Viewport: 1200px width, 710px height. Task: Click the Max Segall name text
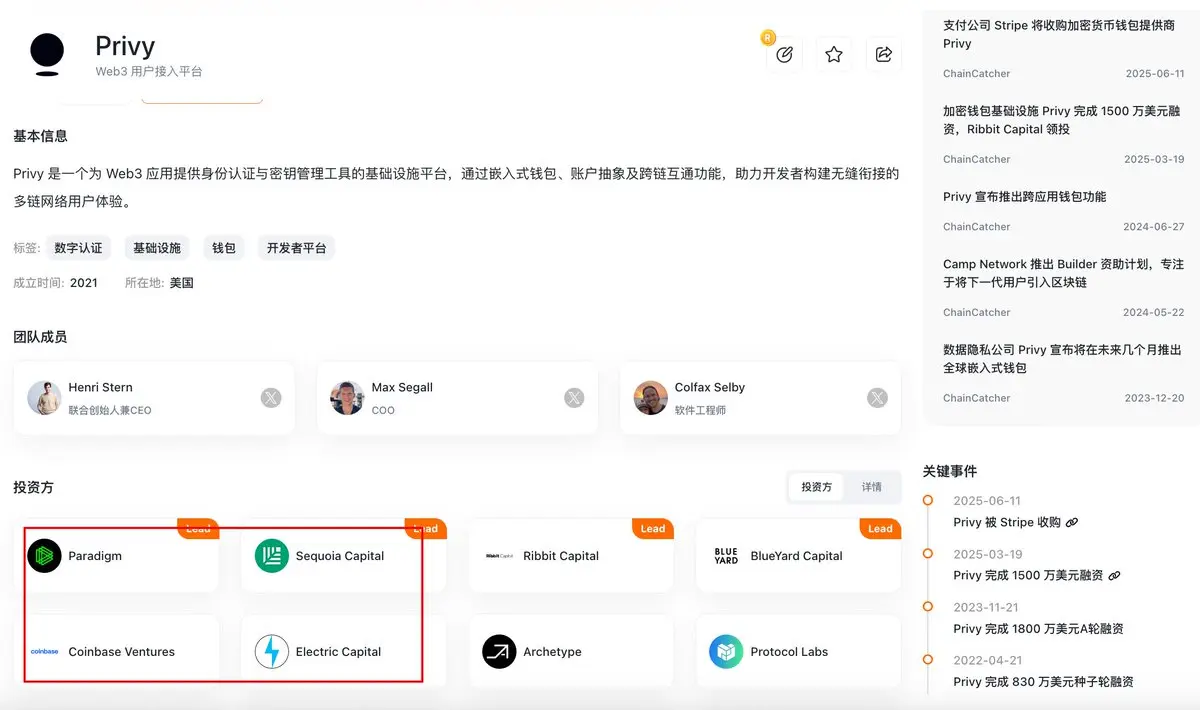(402, 387)
